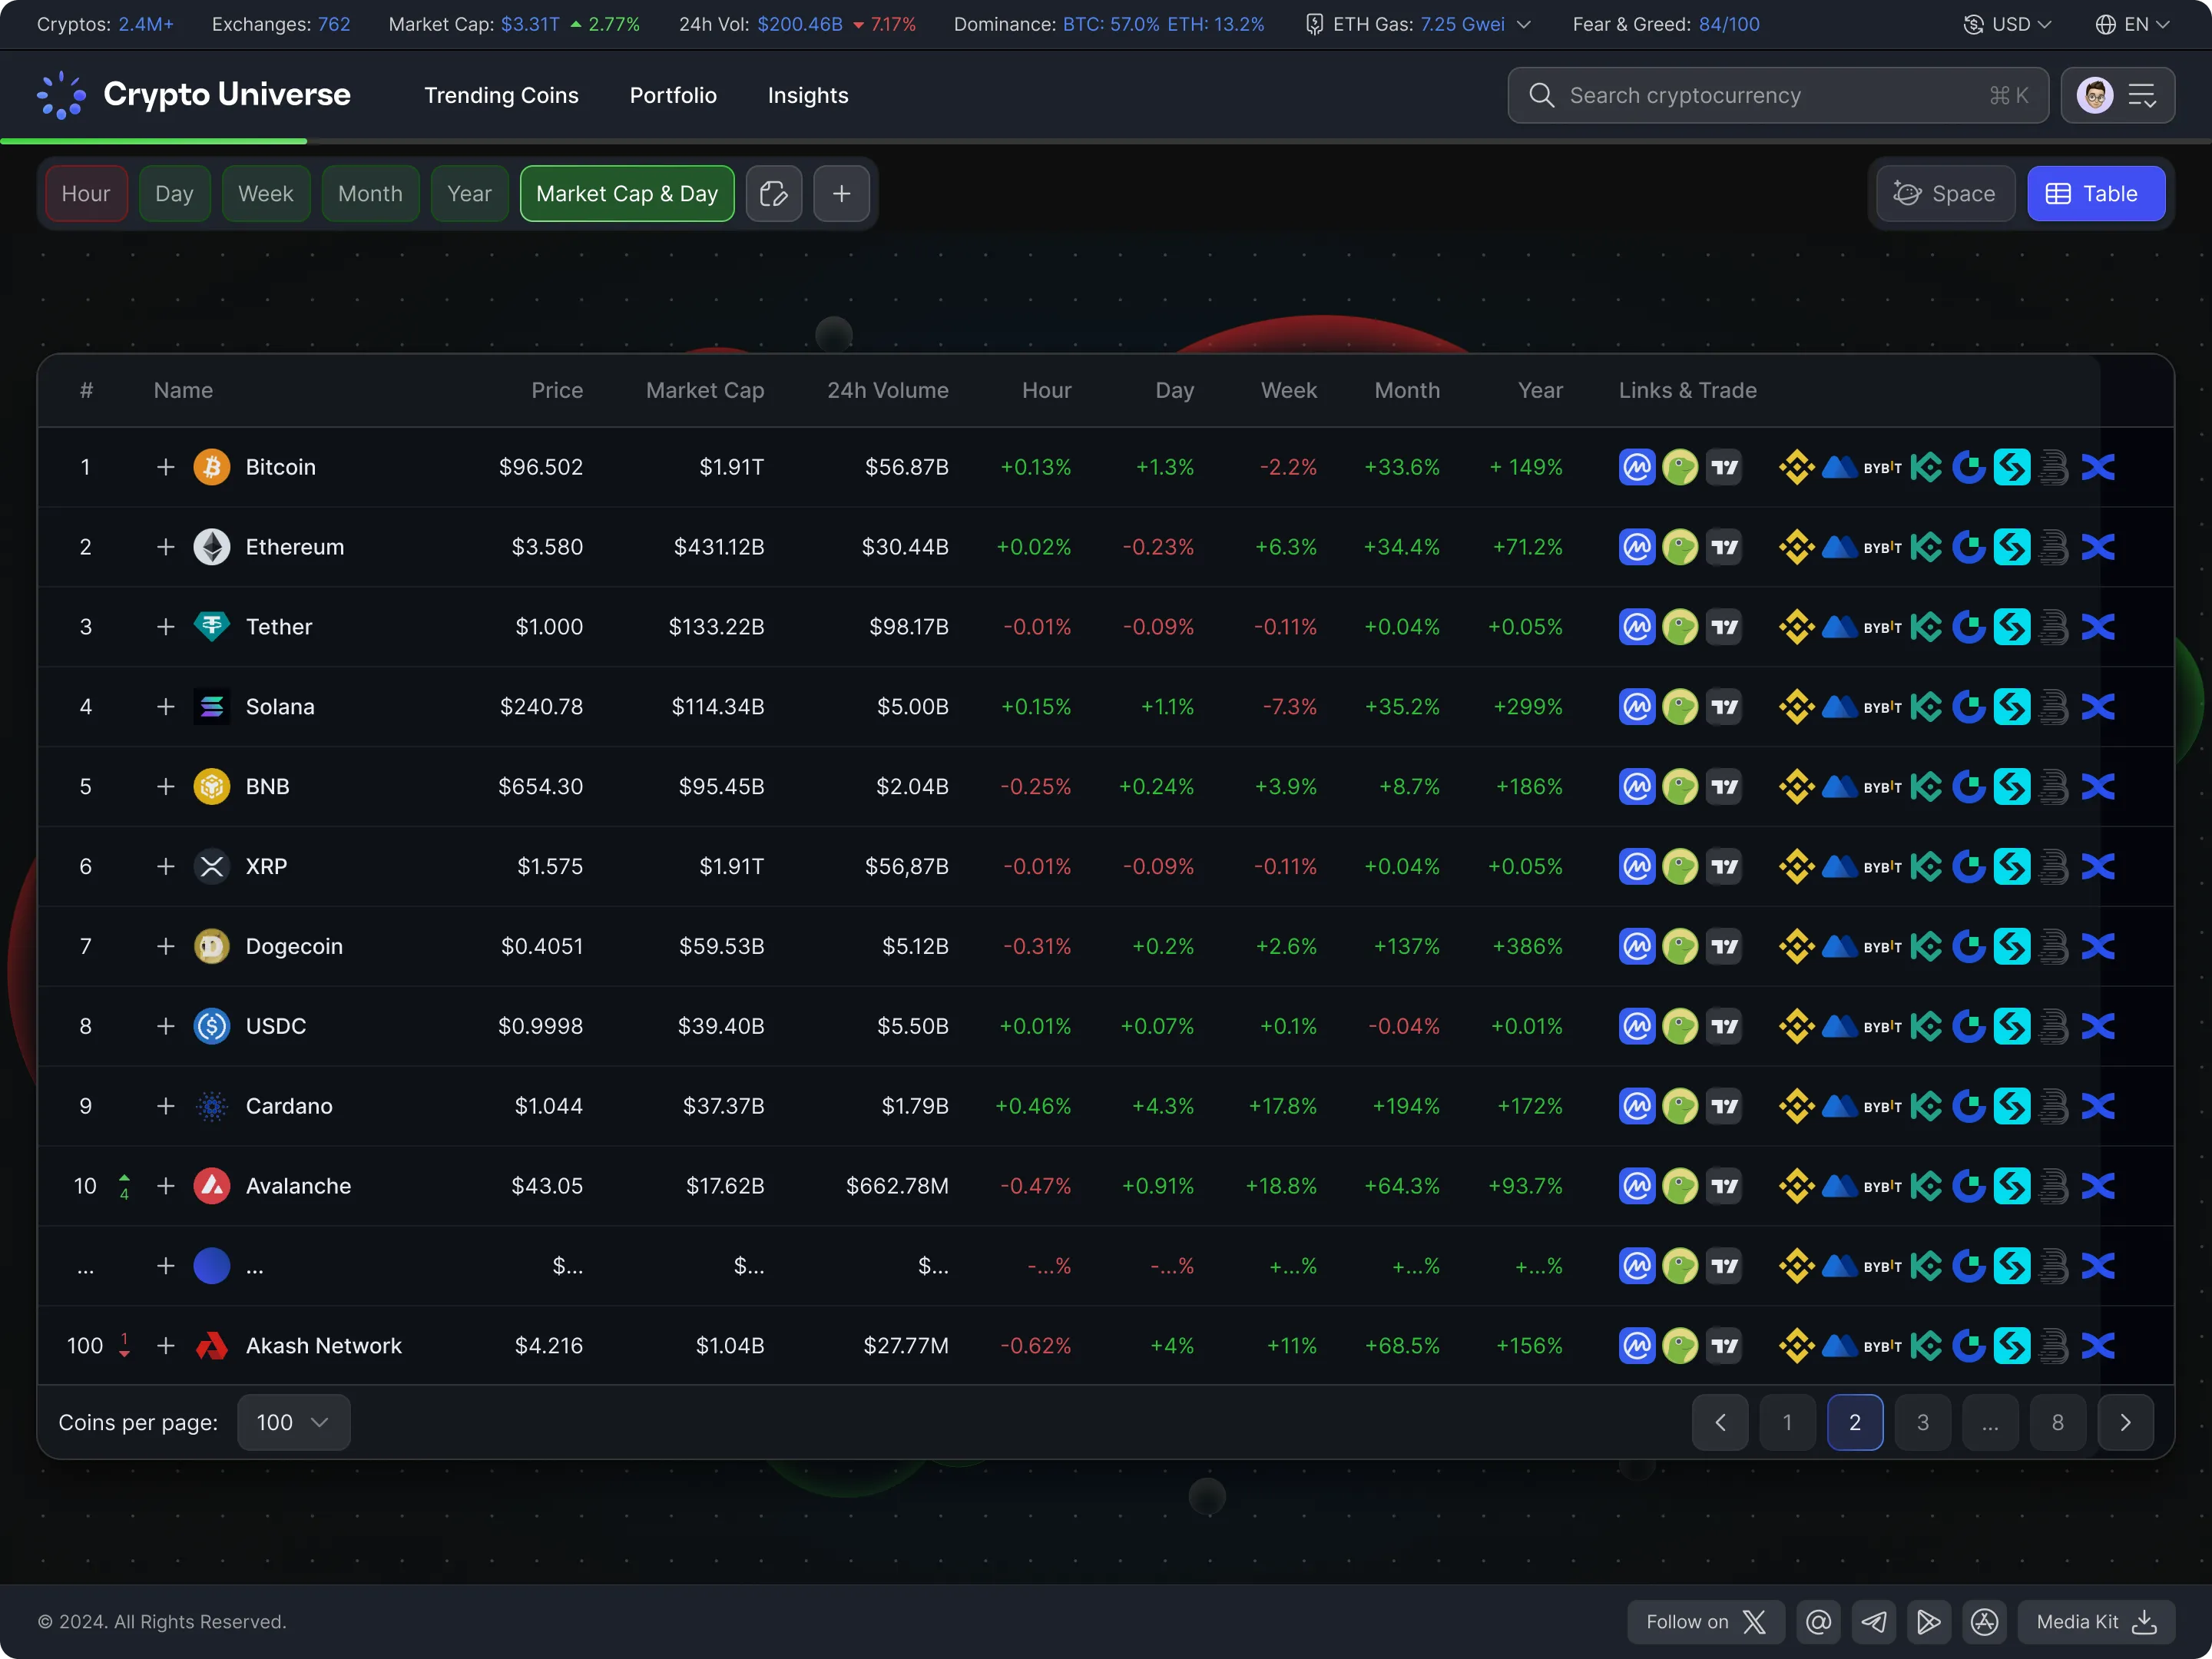The width and height of the screenshot is (2212, 1659).
Task: Open the EN language dropdown
Action: (2132, 24)
